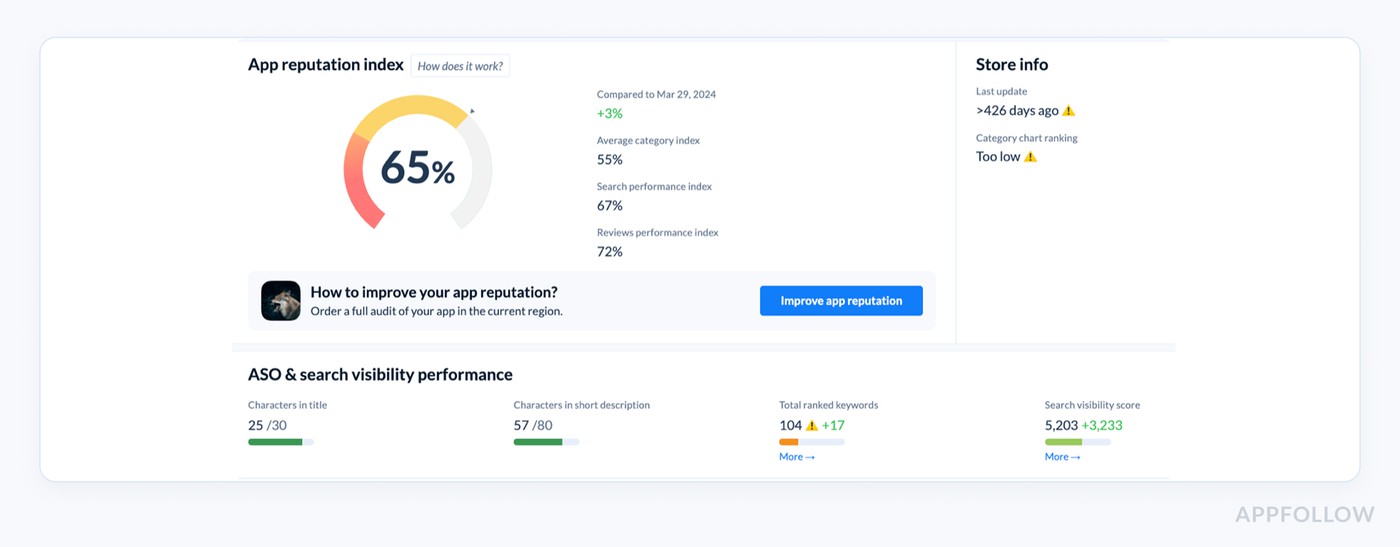The height and width of the screenshot is (547, 1400).
Task: Click the '55%' category index value
Action: tap(610, 160)
